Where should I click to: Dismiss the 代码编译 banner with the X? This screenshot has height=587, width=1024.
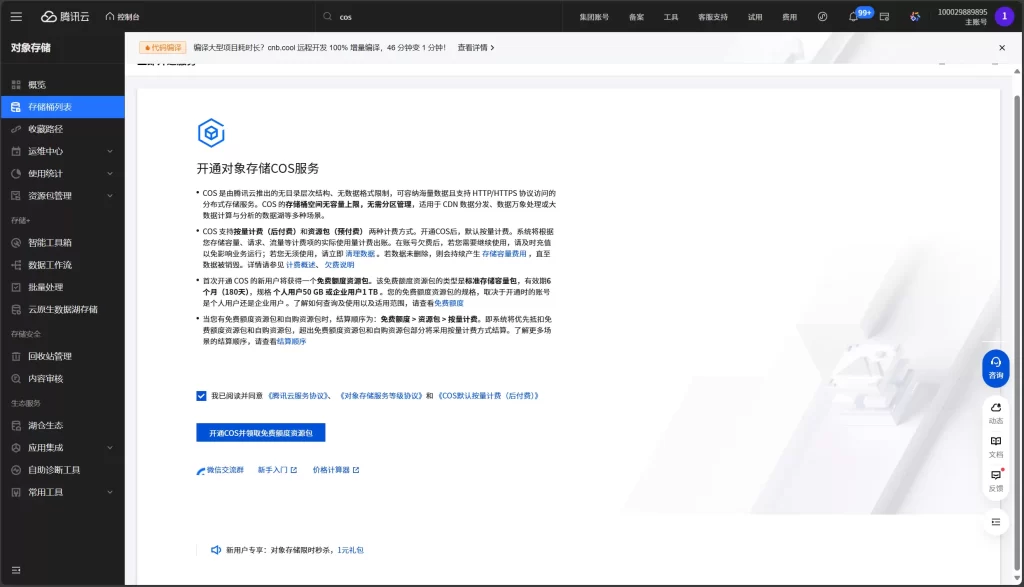(x=1000, y=46)
